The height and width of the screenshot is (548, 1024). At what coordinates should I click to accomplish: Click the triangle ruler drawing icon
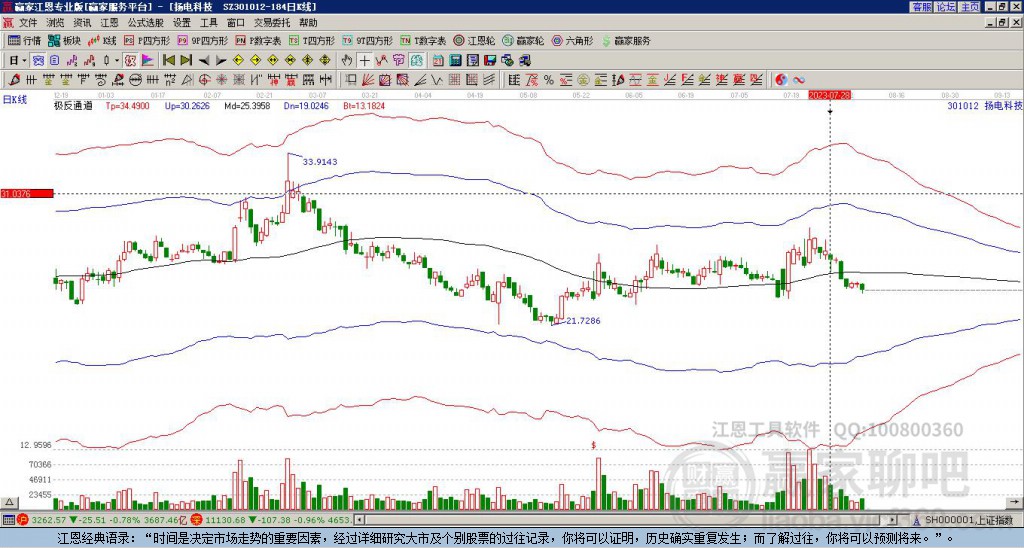187,80
